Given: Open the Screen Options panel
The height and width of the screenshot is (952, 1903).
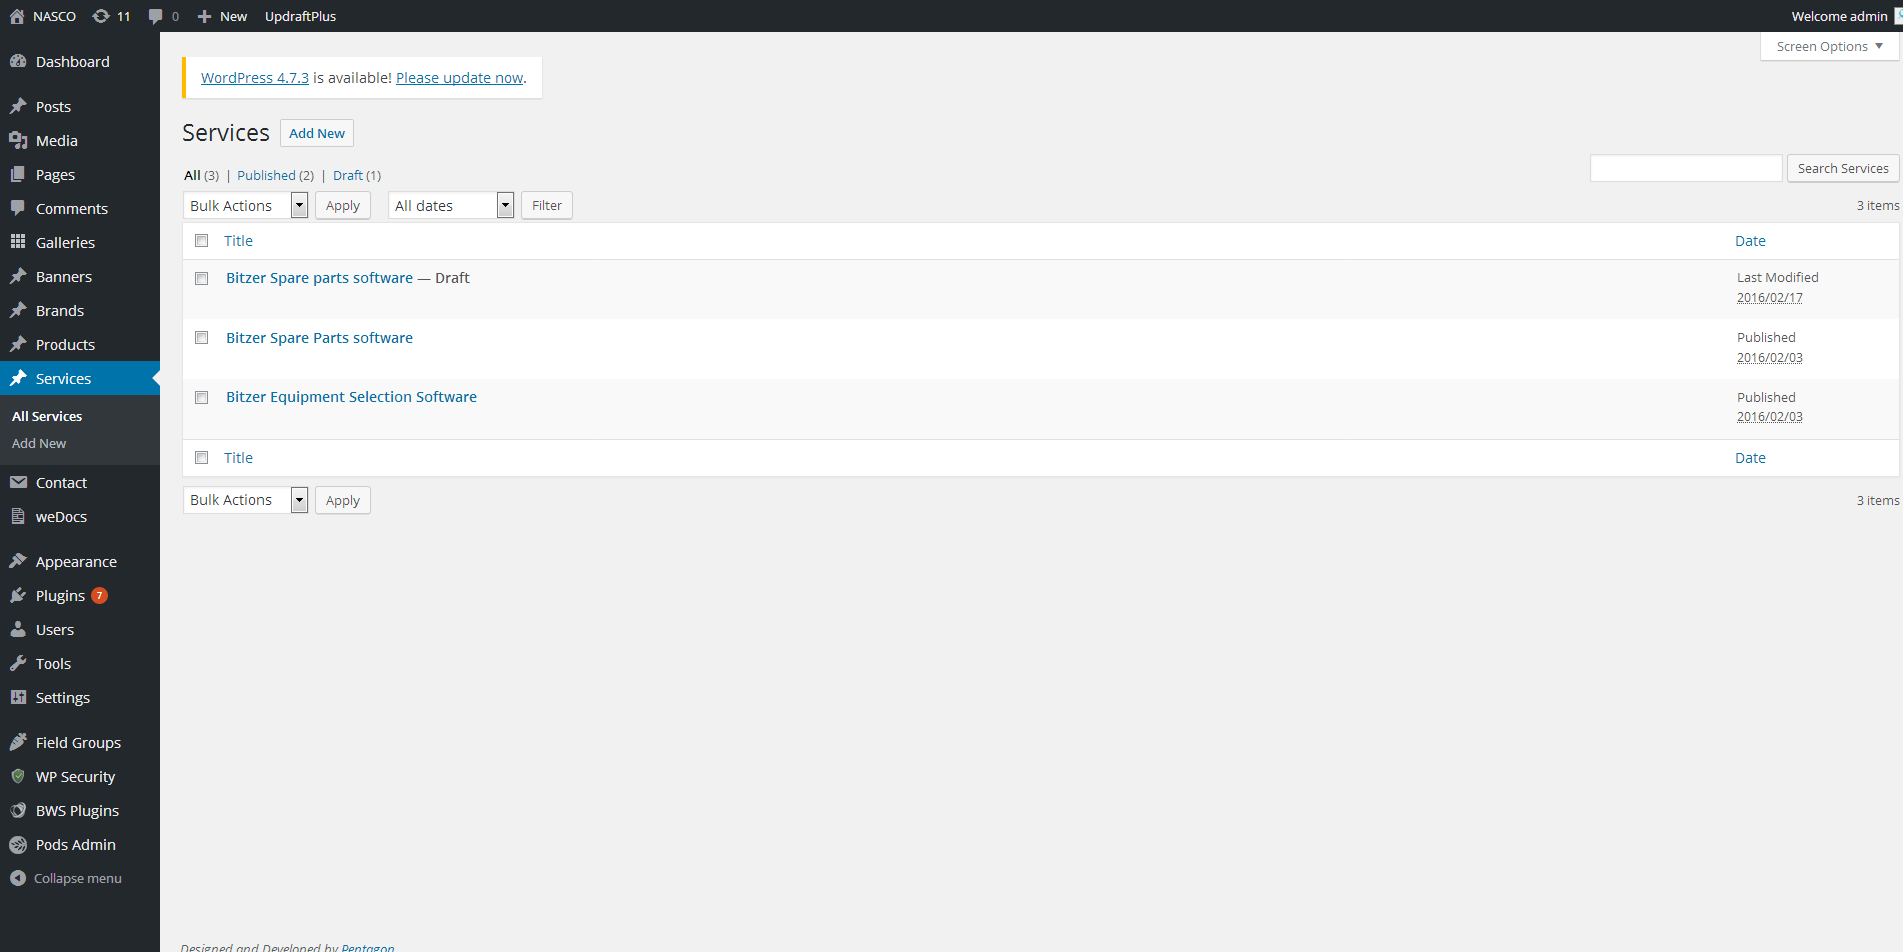Looking at the screenshot, I should (x=1827, y=46).
